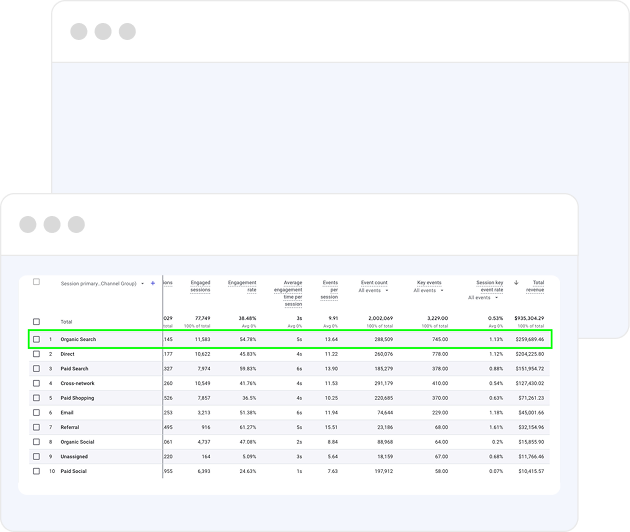Viewport: 630px width, 532px height.
Task: Tick the Organic Search row checkbox
Action: [36, 339]
